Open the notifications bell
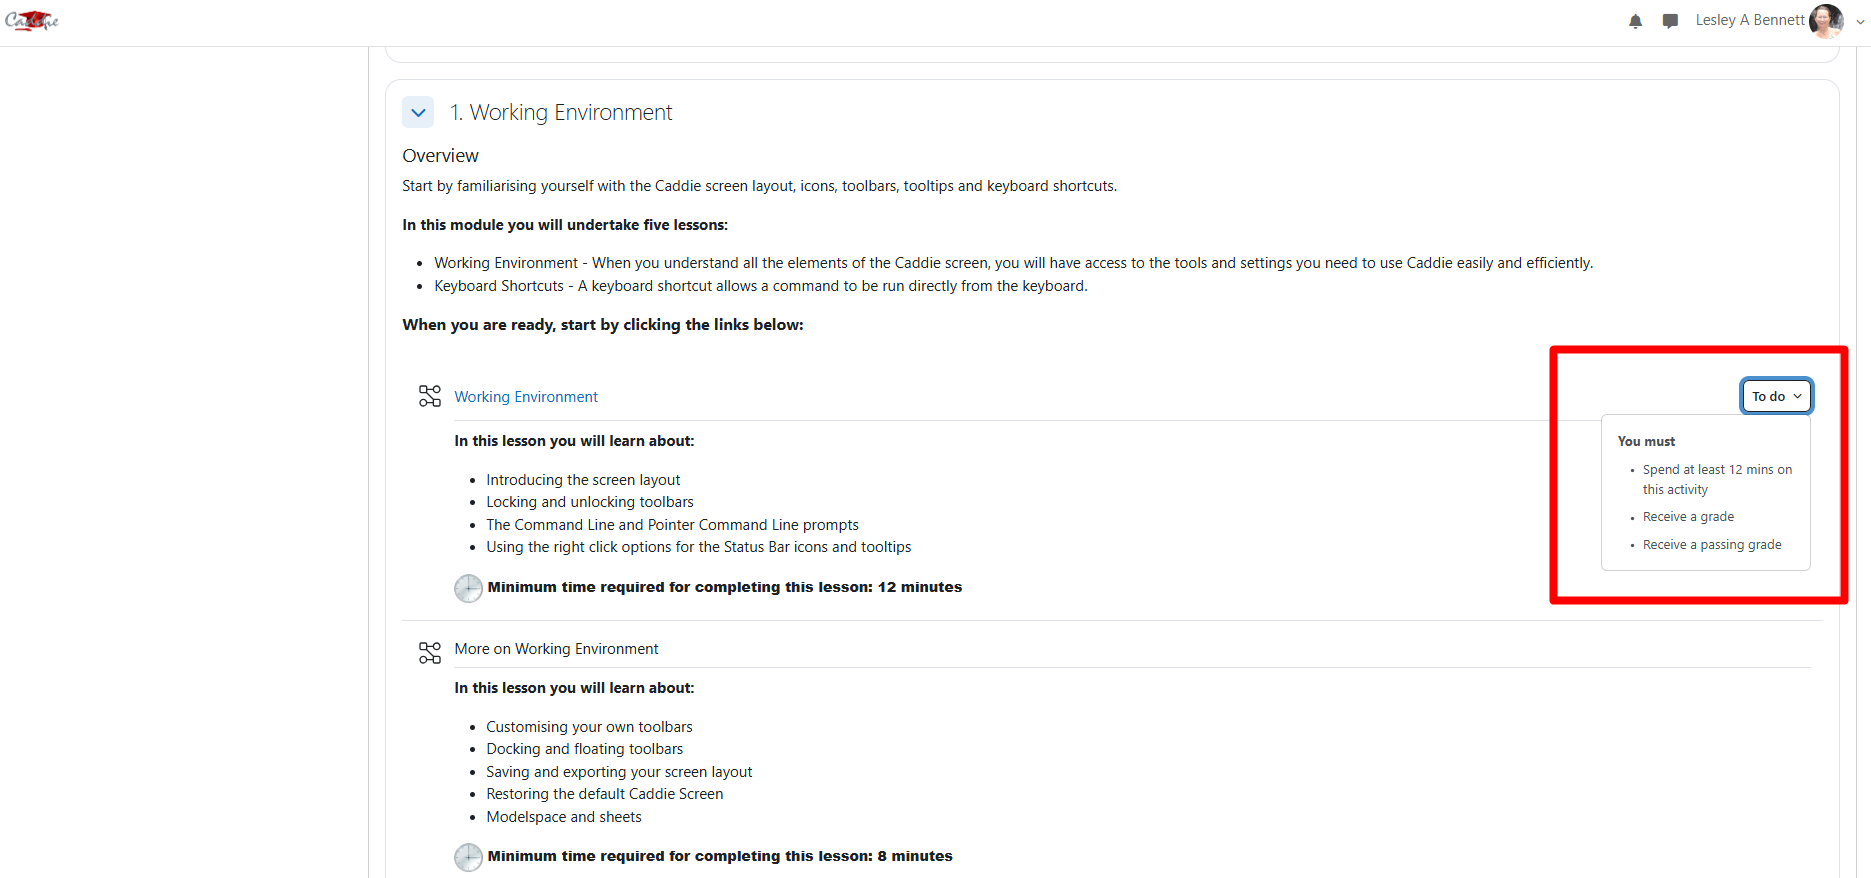The image size is (1871, 878). (1635, 21)
